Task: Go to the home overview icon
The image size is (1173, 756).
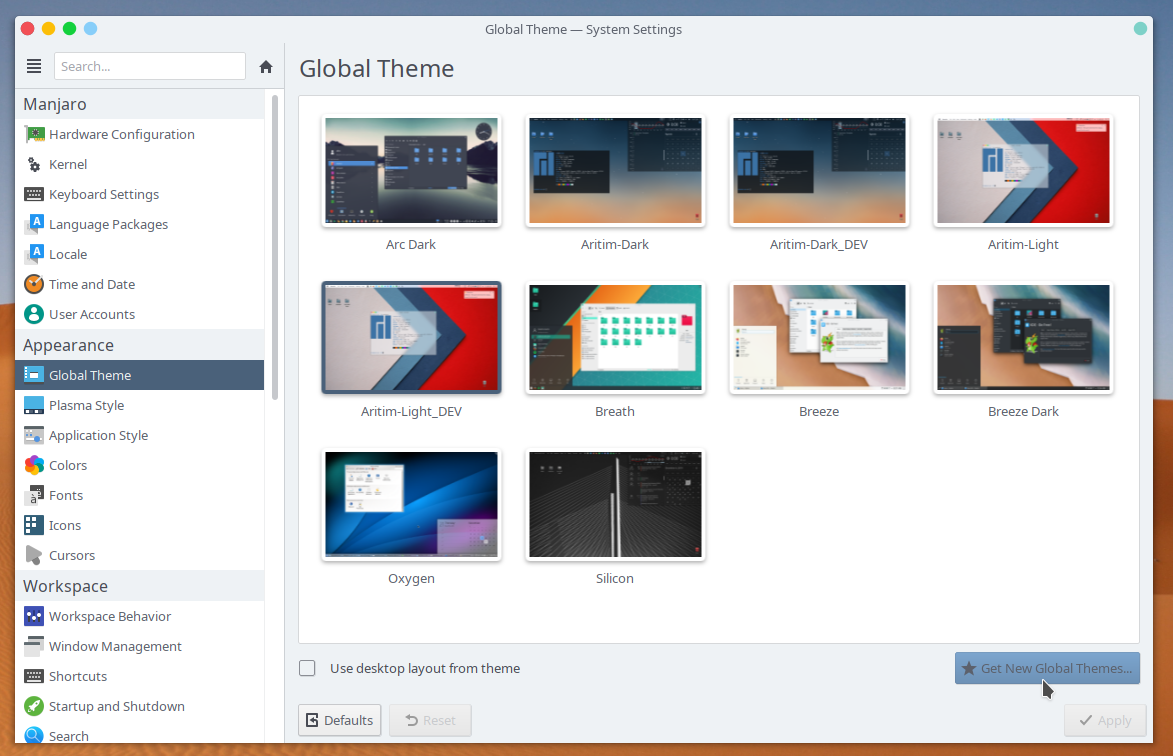Action: click(266, 67)
